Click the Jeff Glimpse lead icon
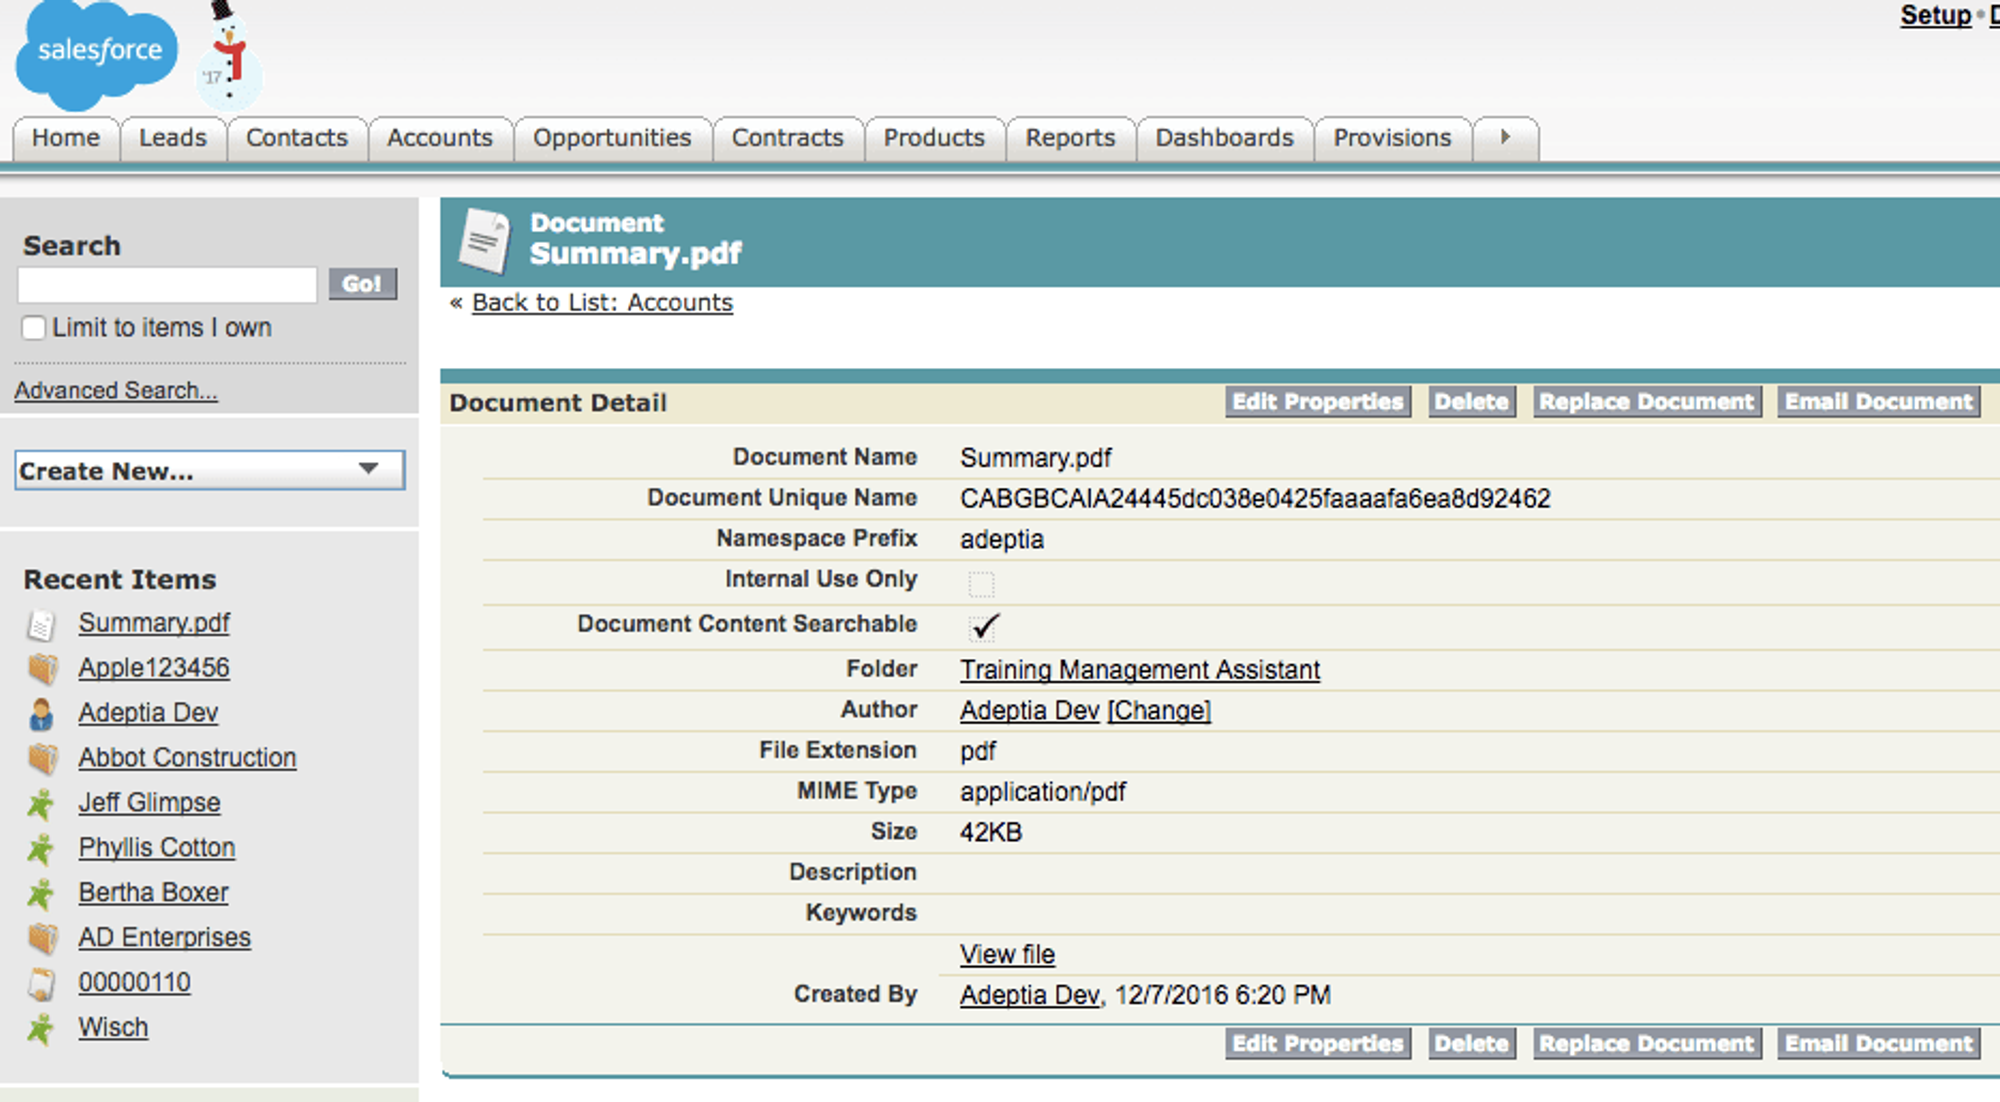 pos(41,804)
